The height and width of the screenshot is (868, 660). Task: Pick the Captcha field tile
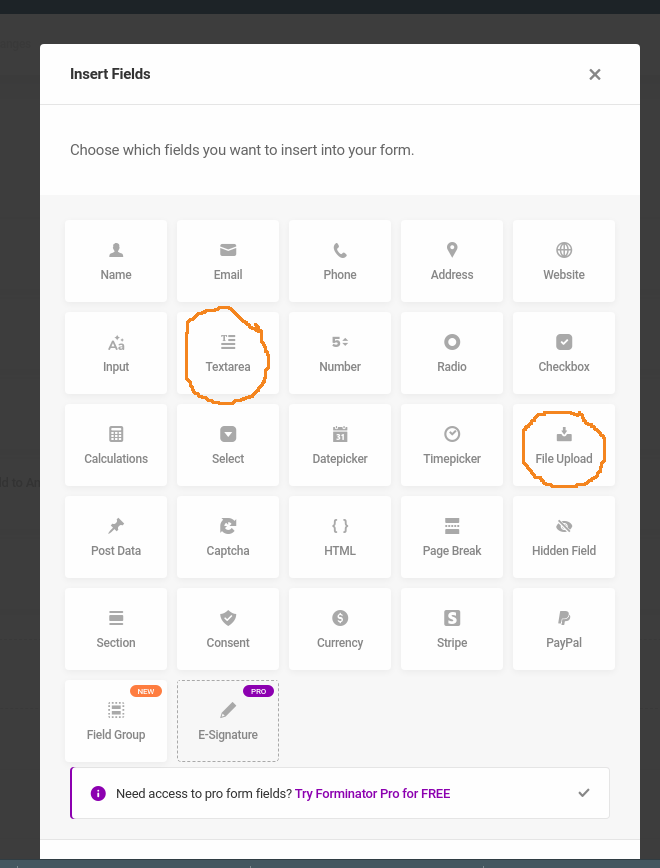228,537
